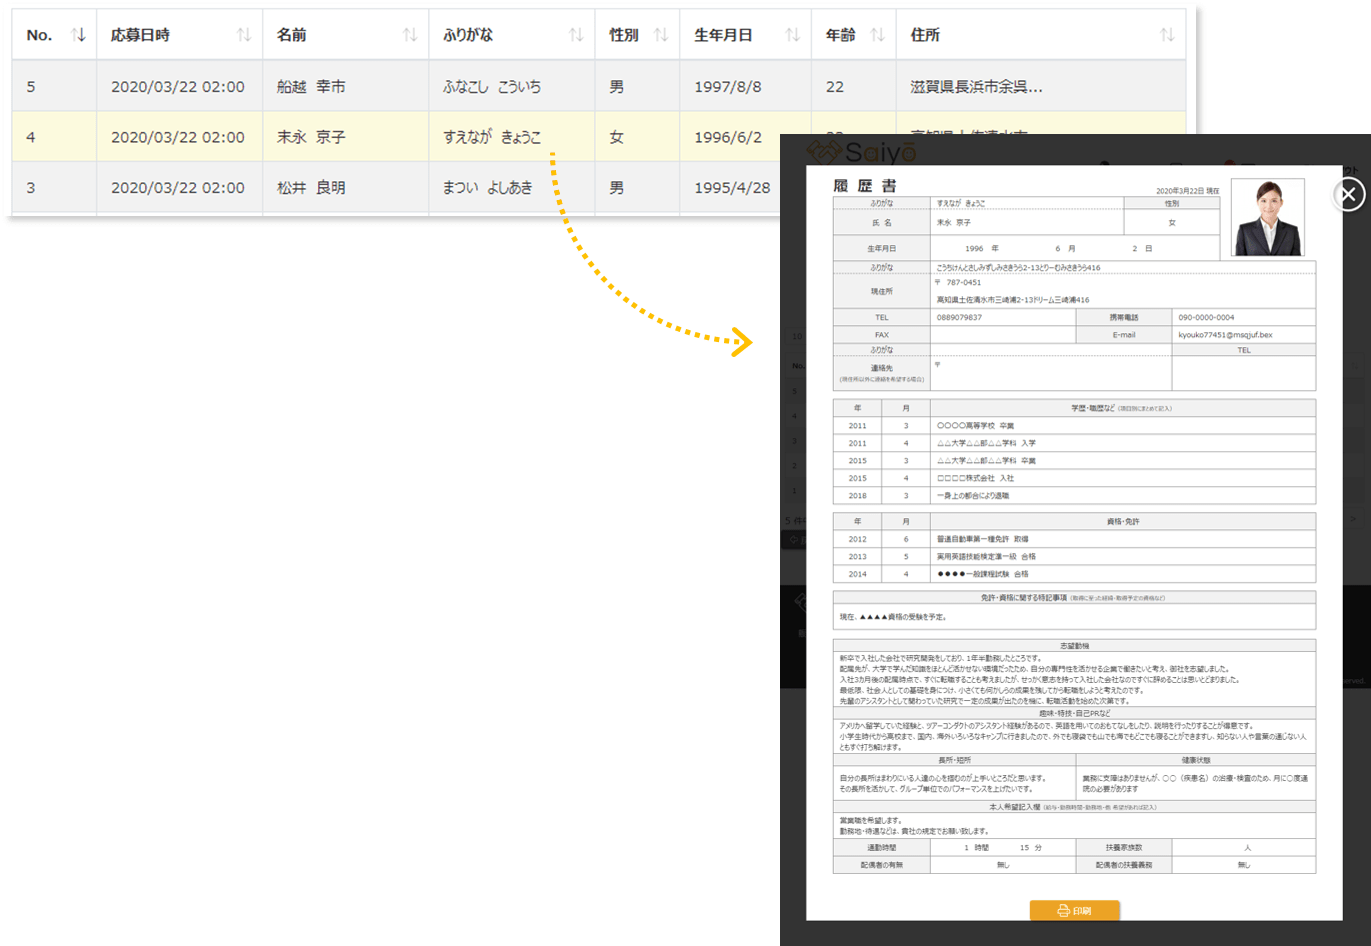
Task: Click the Saiyo logo behind the popup
Action: (x=861, y=151)
